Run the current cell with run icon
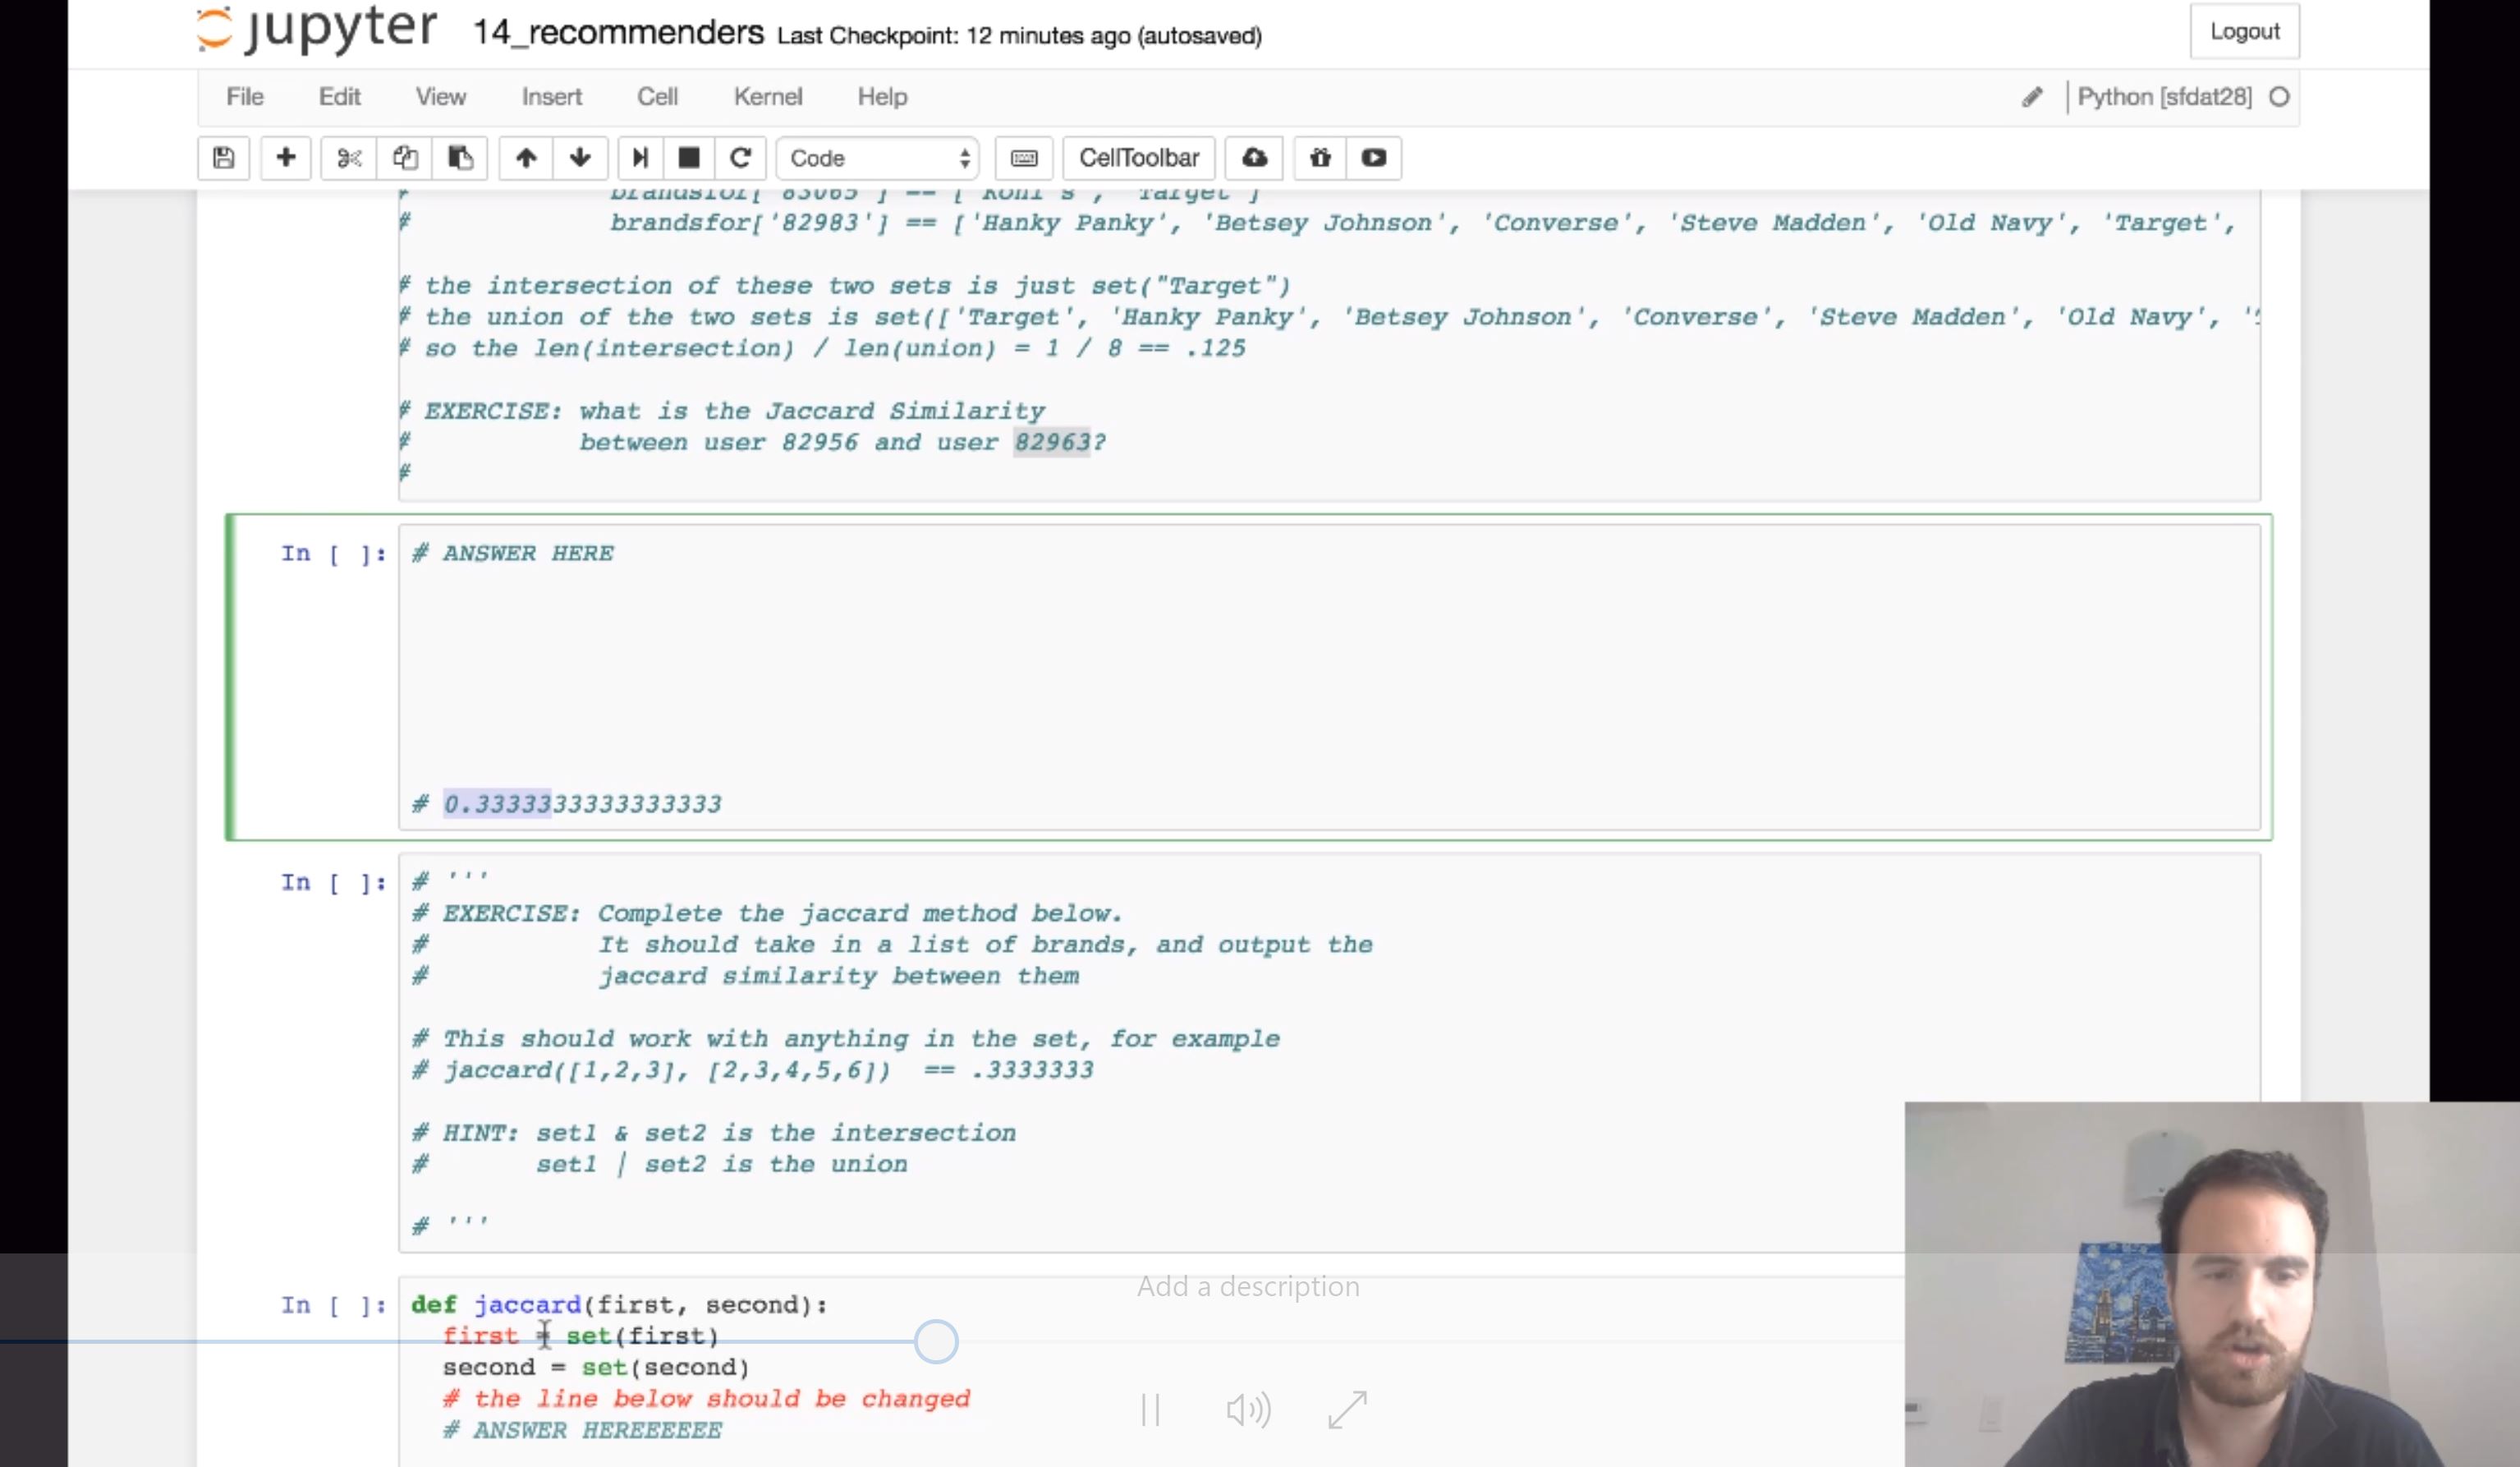 tap(639, 158)
